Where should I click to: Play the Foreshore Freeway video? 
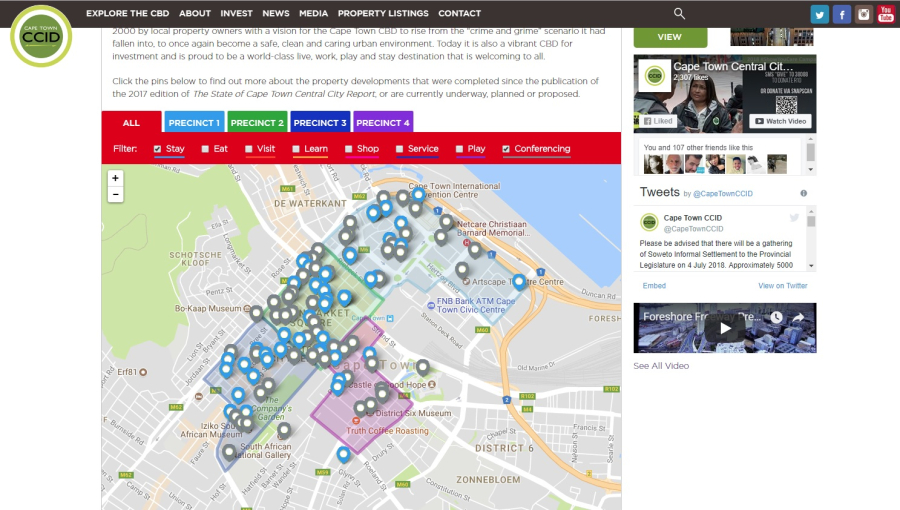[725, 328]
